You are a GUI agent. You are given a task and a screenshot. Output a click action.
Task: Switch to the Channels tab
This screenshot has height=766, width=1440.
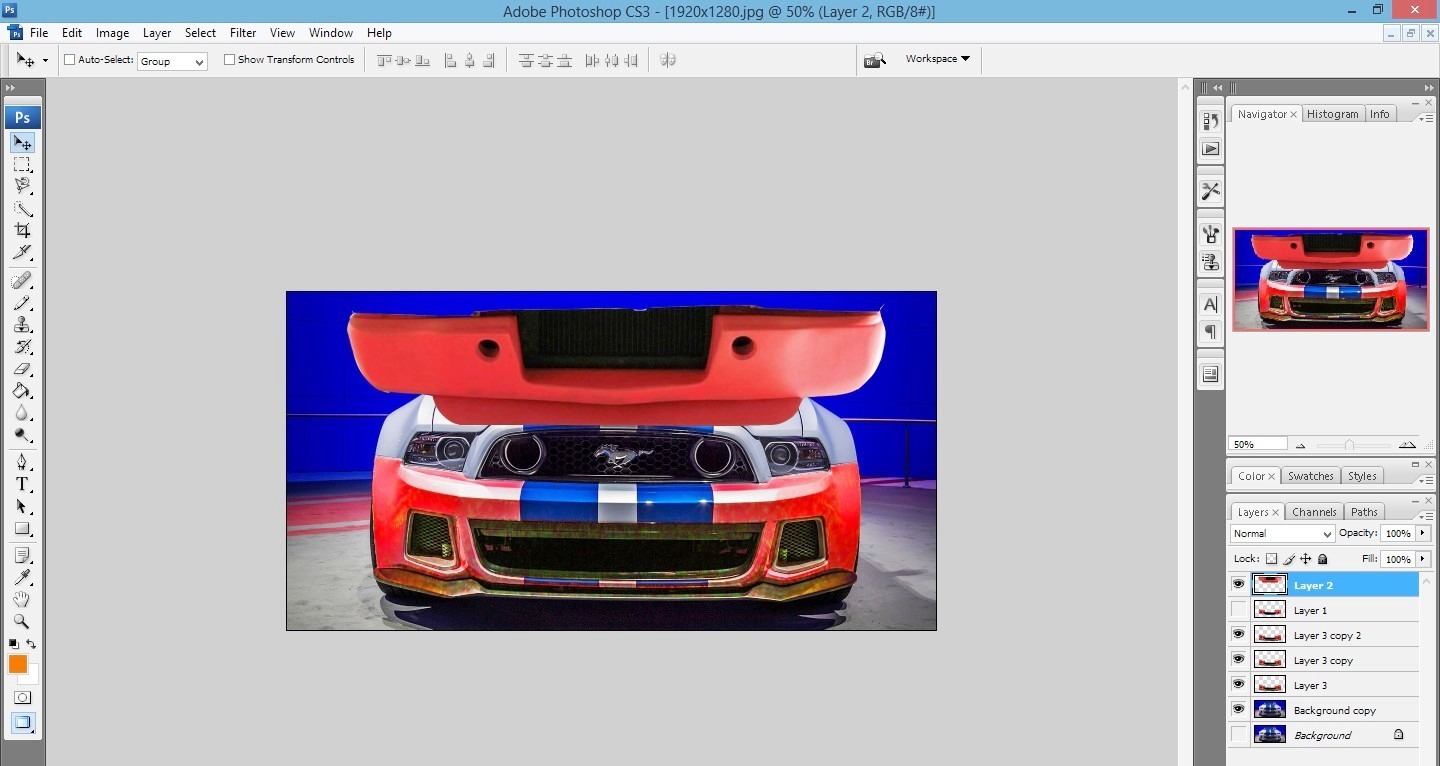1314,512
